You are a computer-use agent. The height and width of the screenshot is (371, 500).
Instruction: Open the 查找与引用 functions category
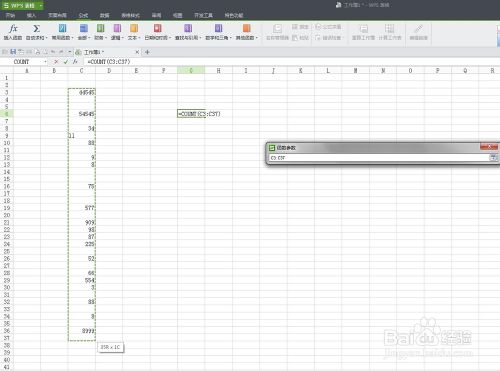(188, 32)
